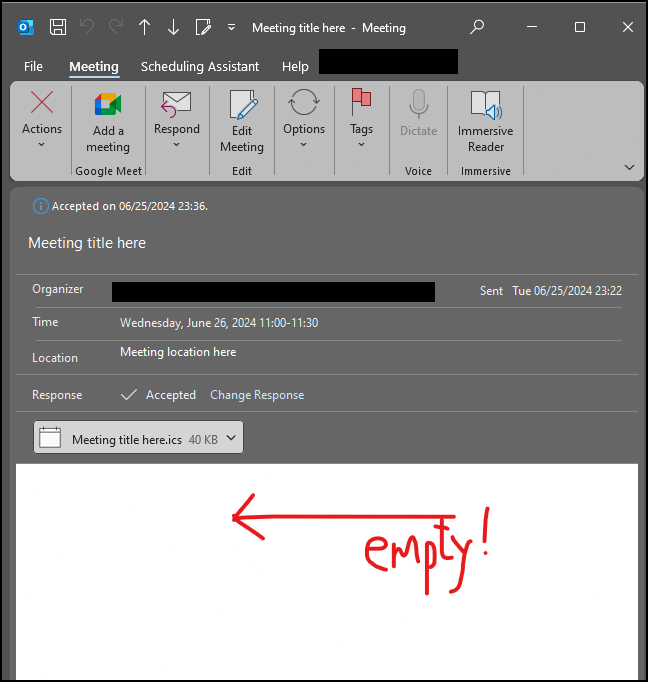Viewport: 648px width, 682px height.
Task: Expand the Actions dropdown chevron
Action: tap(42, 144)
